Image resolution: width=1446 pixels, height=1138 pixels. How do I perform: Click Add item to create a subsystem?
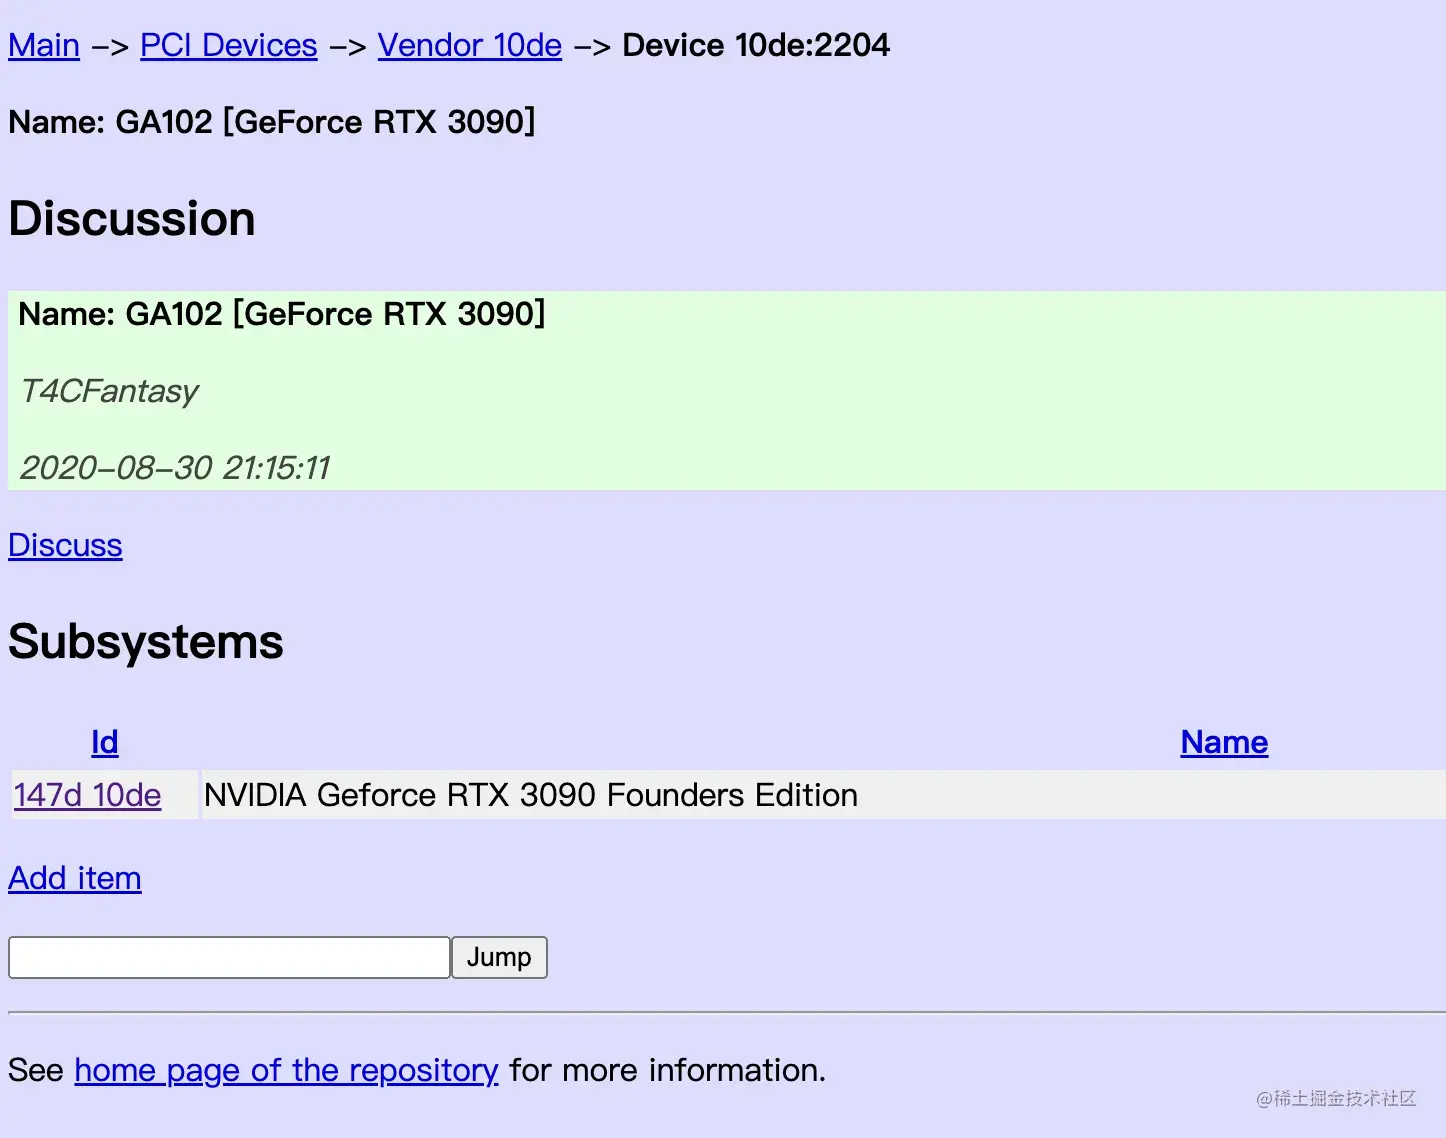click(74, 879)
